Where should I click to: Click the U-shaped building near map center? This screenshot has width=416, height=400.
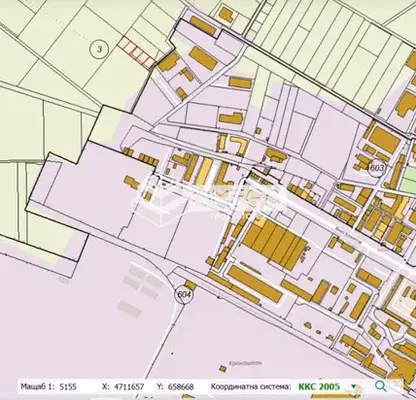tap(240, 145)
